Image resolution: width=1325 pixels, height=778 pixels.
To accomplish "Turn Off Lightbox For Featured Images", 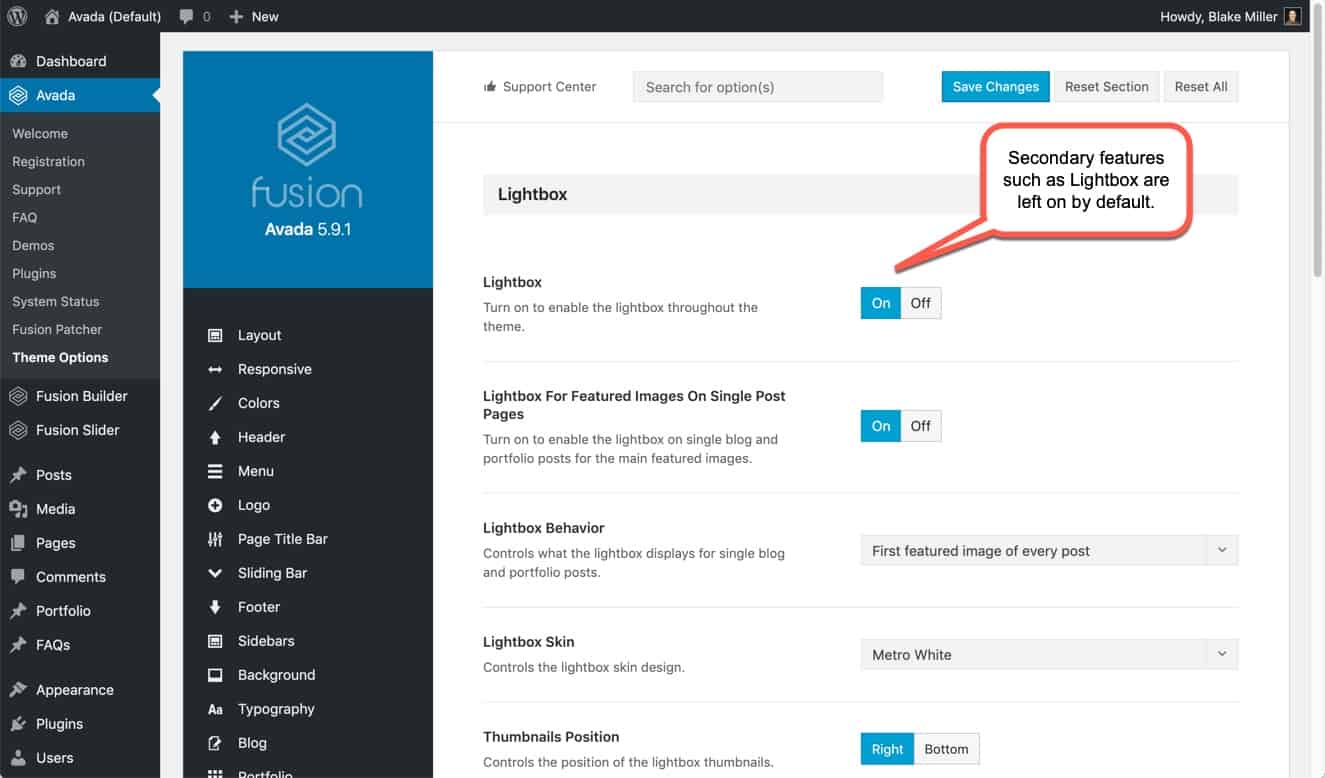I will (x=921, y=426).
